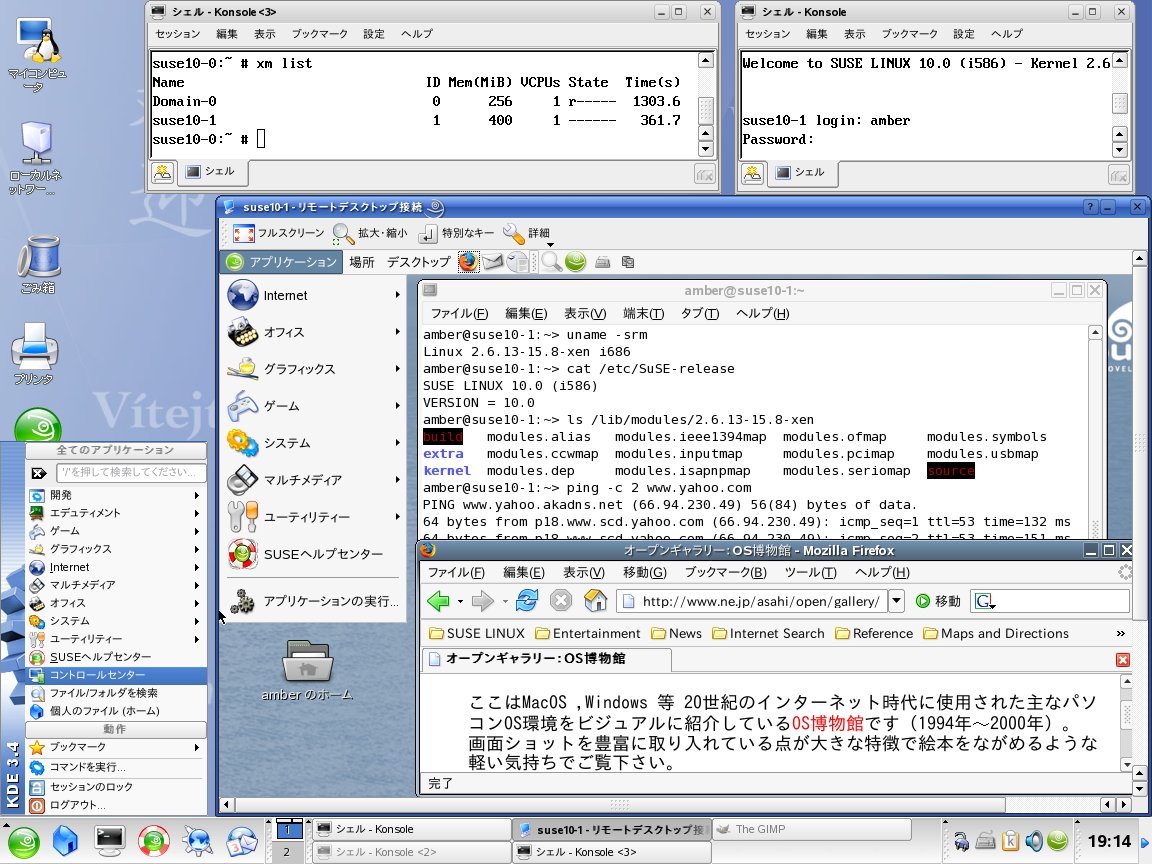Expand マルチメディア submenu in remote applications menu

[314, 480]
